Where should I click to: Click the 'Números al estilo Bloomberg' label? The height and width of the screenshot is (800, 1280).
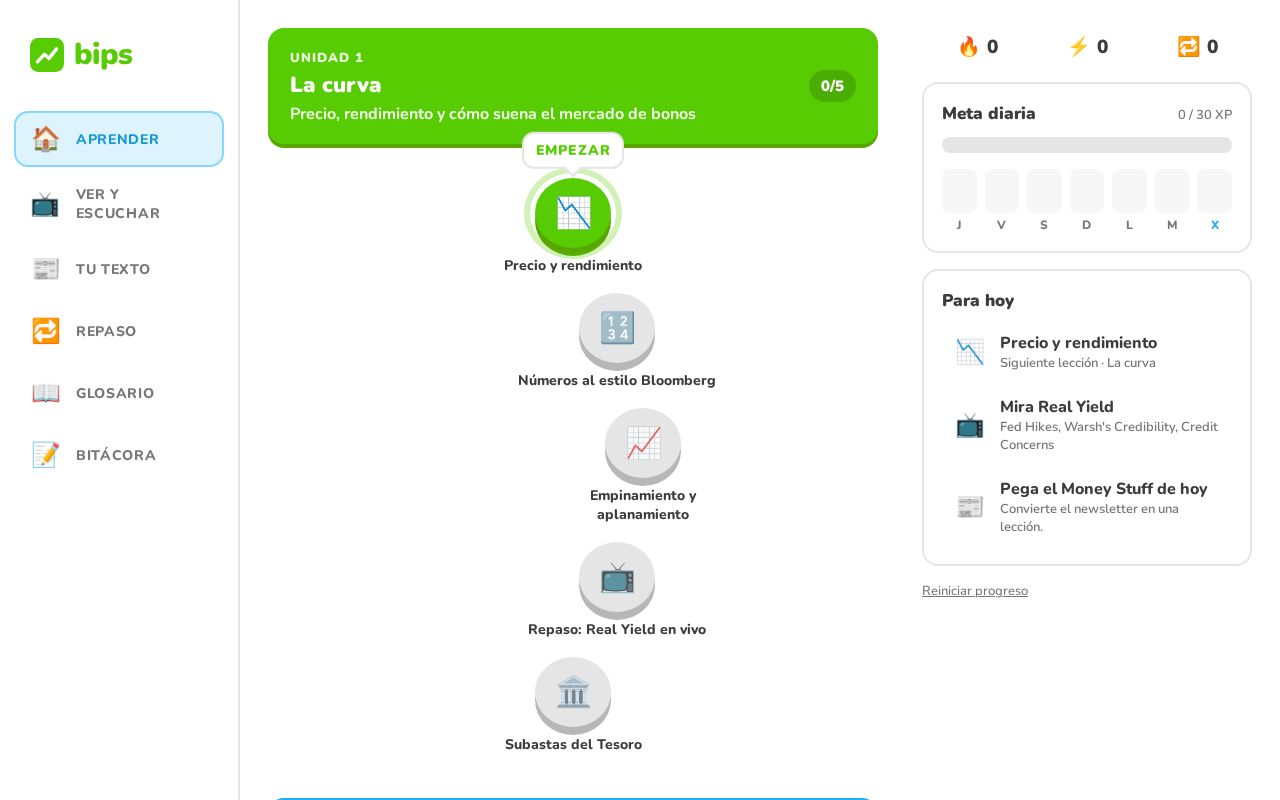click(x=617, y=381)
